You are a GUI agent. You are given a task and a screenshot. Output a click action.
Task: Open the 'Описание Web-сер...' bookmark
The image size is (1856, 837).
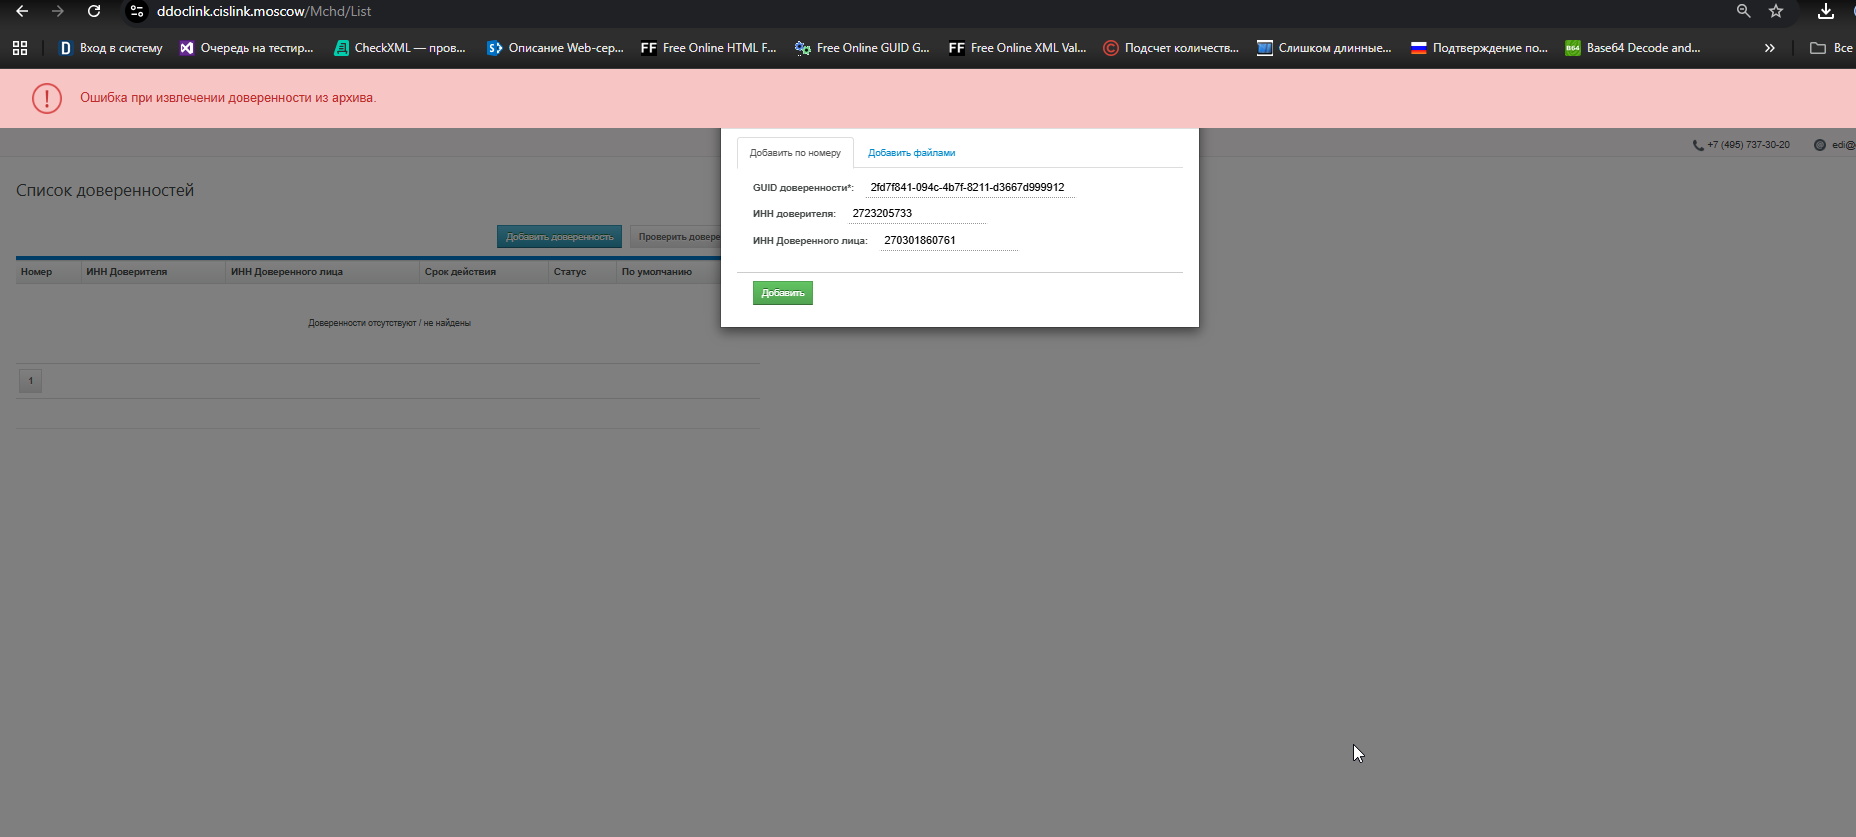click(x=555, y=48)
